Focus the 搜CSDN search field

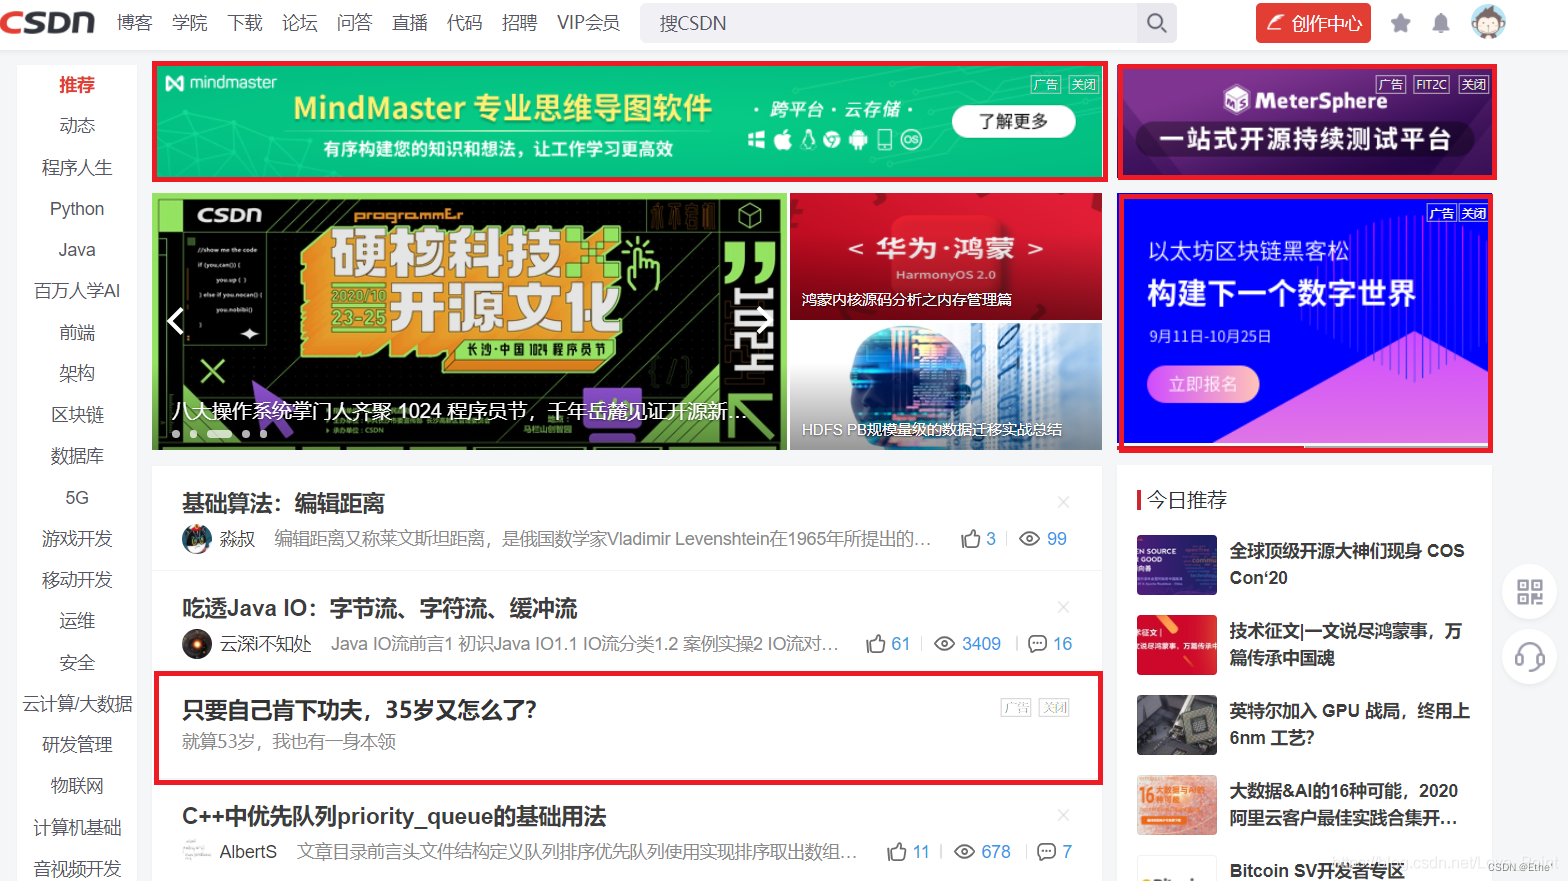pyautogui.click(x=890, y=22)
